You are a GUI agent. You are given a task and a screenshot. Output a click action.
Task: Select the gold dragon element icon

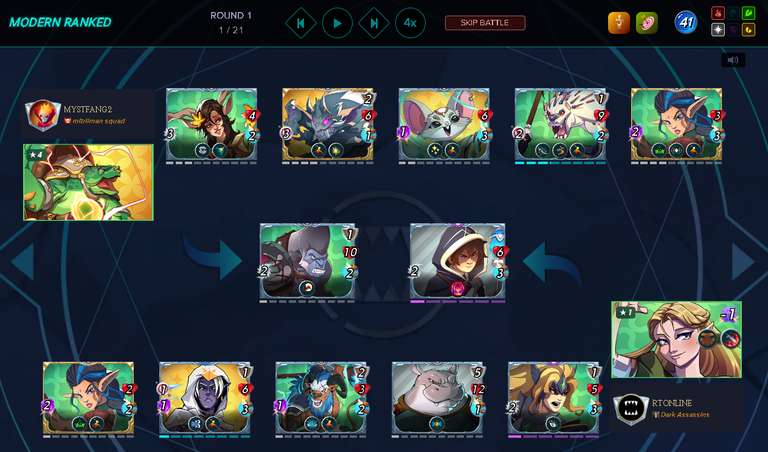click(748, 30)
